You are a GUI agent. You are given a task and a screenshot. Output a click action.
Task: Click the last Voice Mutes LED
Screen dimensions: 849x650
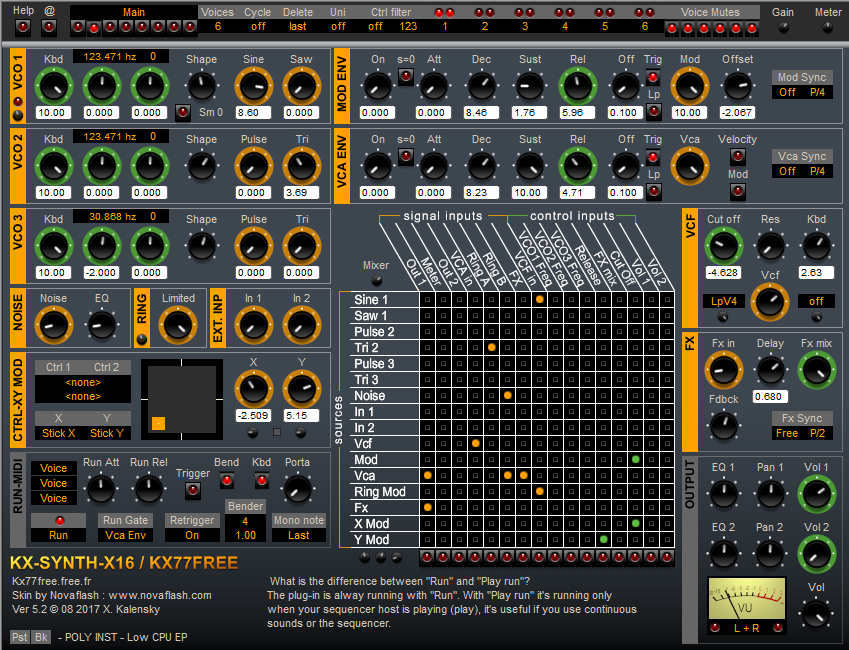752,29
